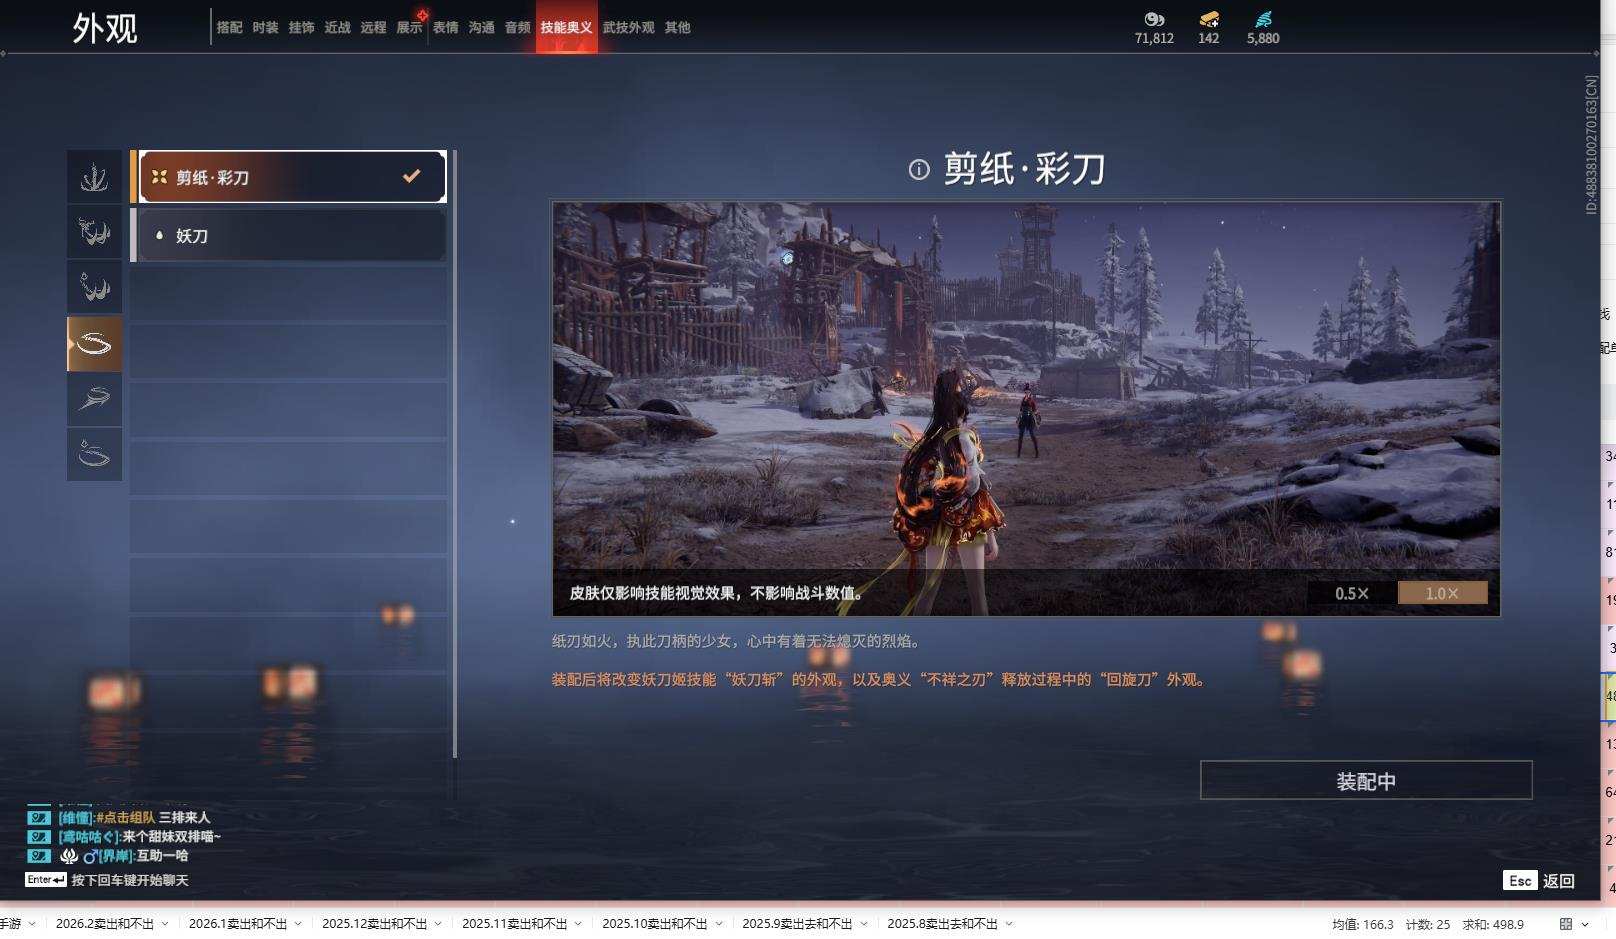The height and width of the screenshot is (939, 1616).
Task: Click the gold ingot icon showing 142
Action: (x=1207, y=18)
